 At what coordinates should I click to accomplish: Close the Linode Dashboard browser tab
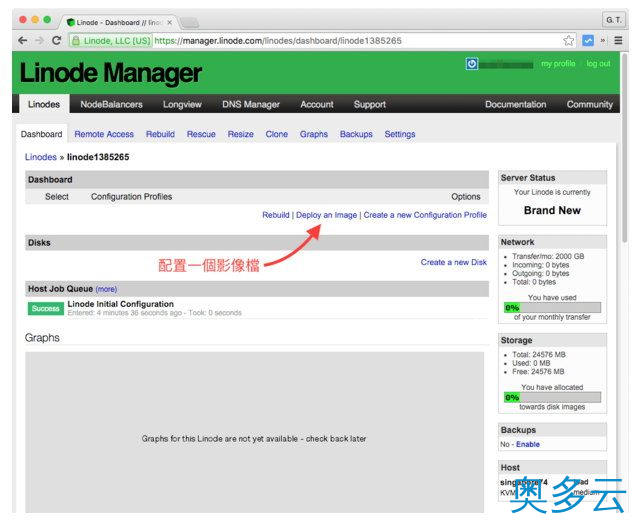[170, 23]
